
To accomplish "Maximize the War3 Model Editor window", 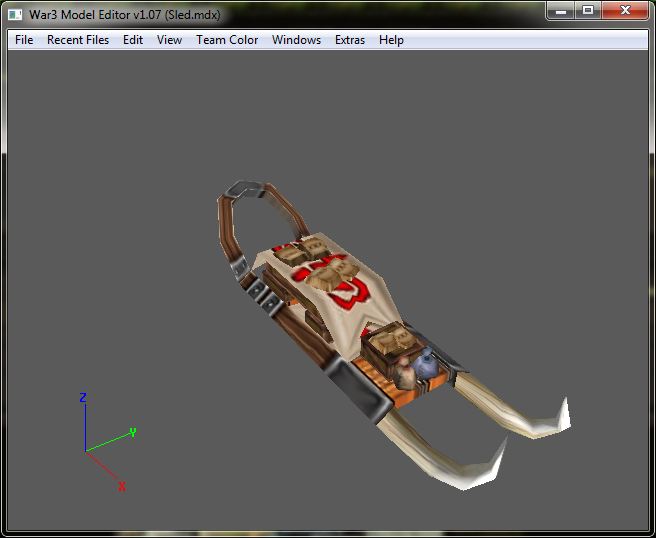I will pos(588,10).
